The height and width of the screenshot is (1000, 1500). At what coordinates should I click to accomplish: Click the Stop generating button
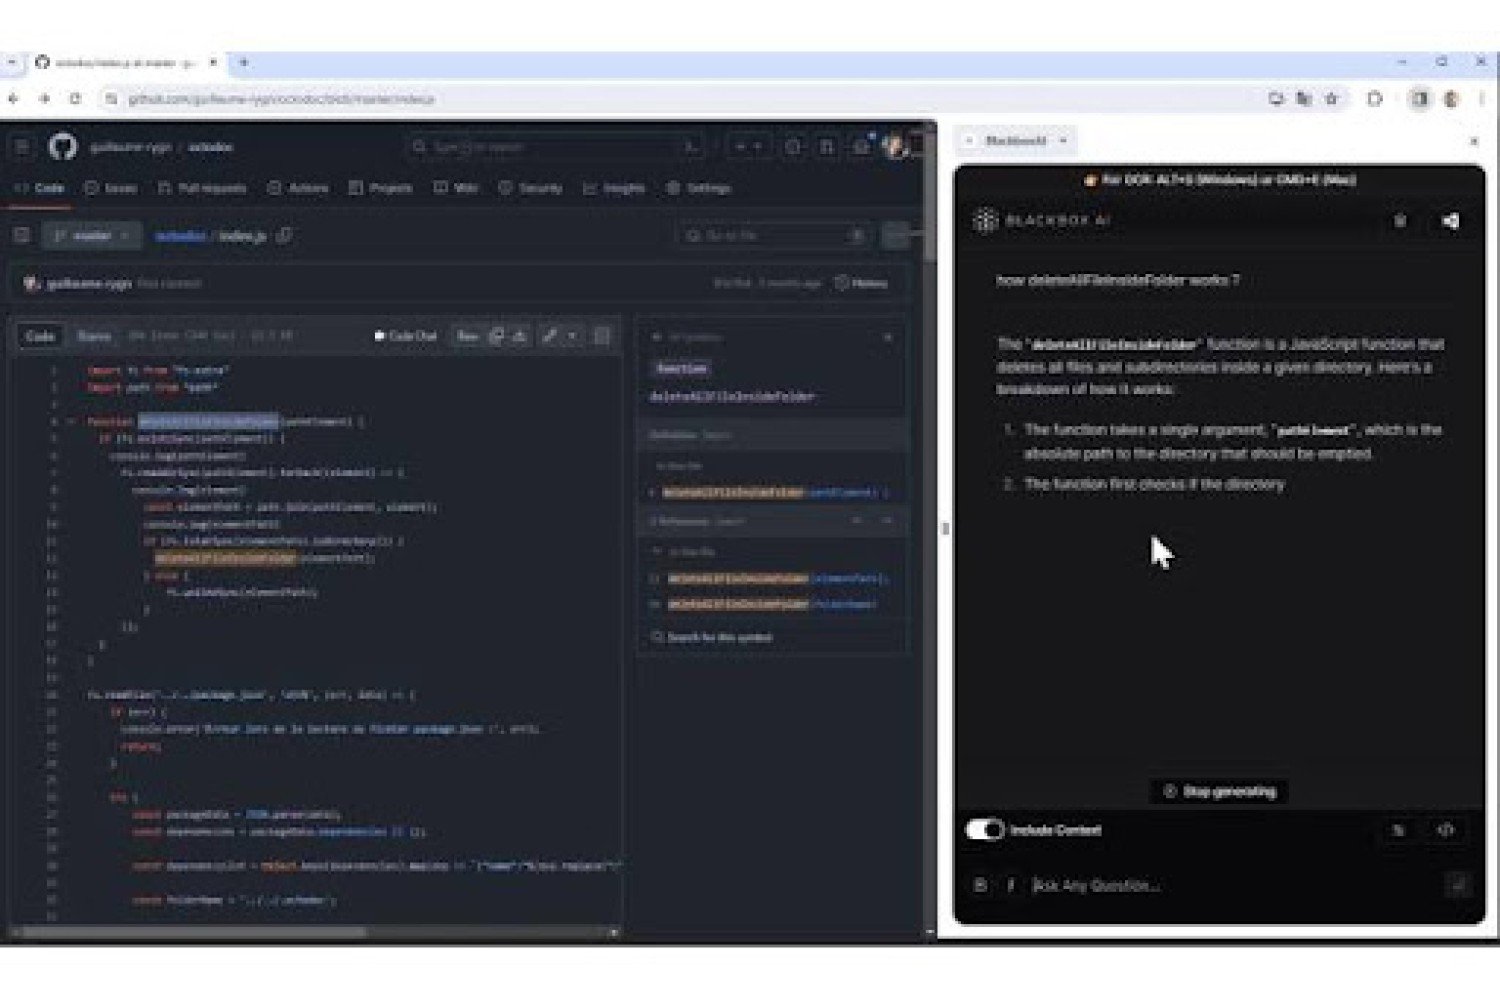(x=1220, y=792)
